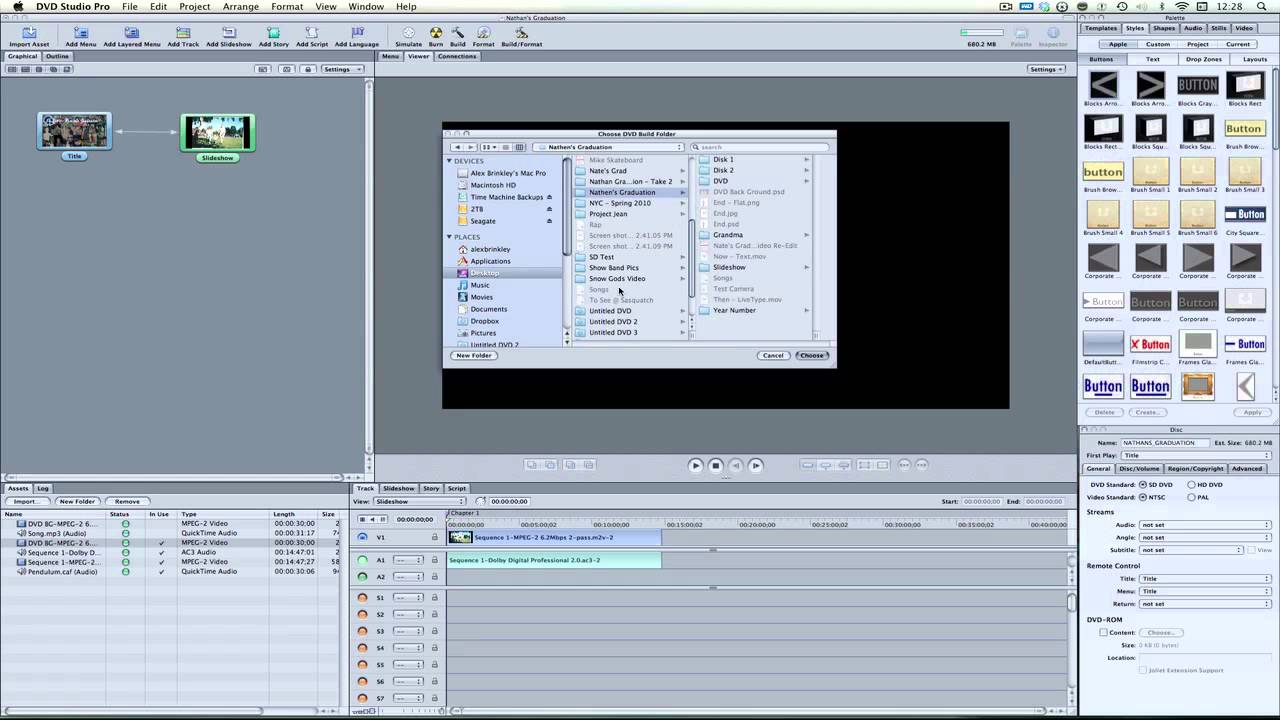Click the Add Story toolbar icon
The width and height of the screenshot is (1280, 720).
tap(273, 33)
